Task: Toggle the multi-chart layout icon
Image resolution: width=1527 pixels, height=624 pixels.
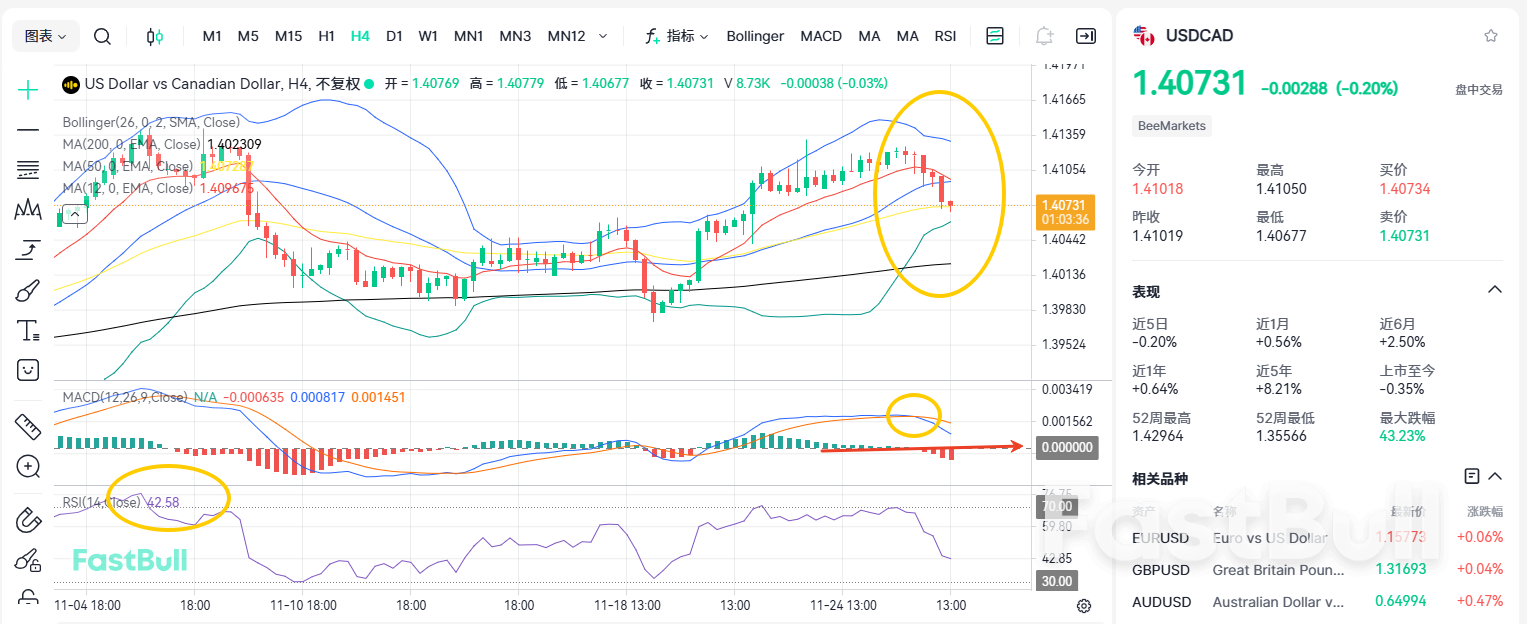Action: [994, 35]
